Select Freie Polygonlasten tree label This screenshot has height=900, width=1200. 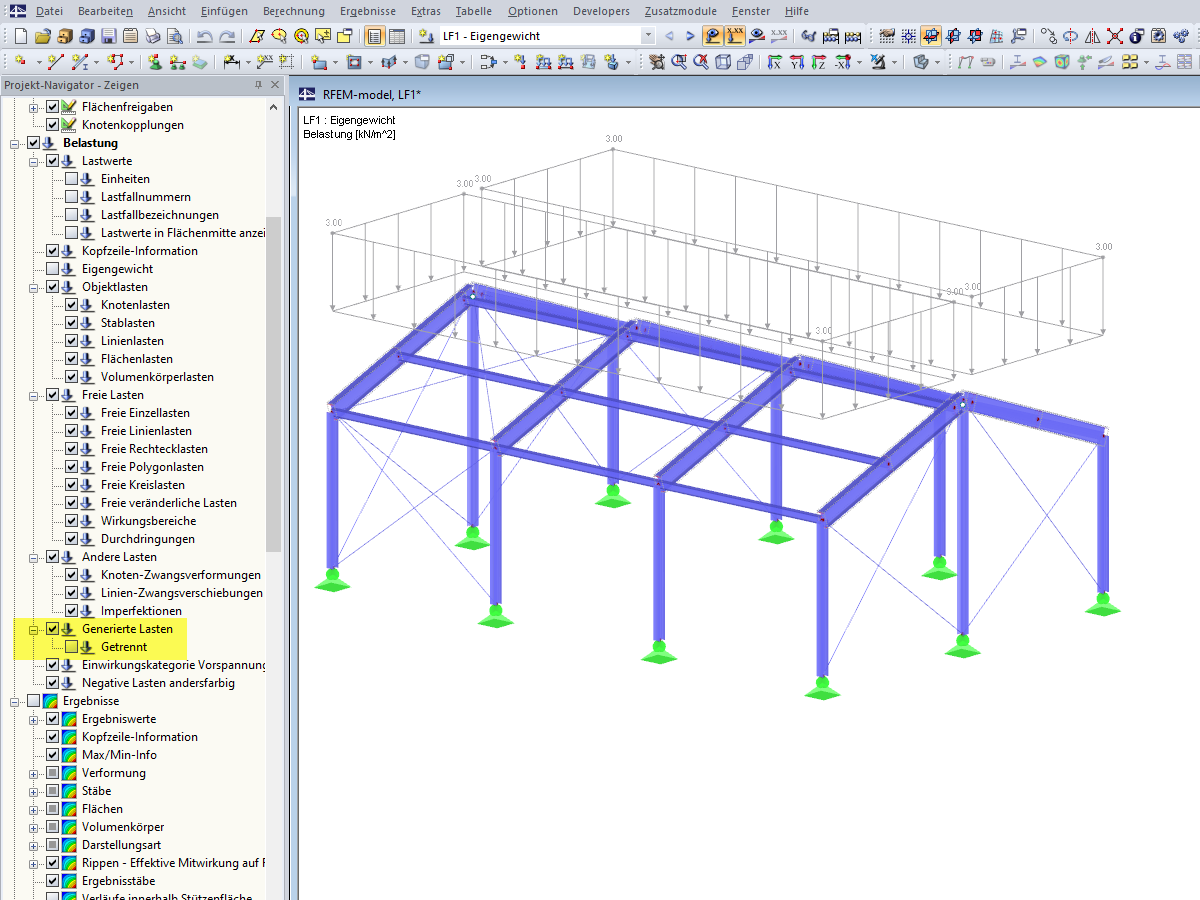[x=152, y=467]
